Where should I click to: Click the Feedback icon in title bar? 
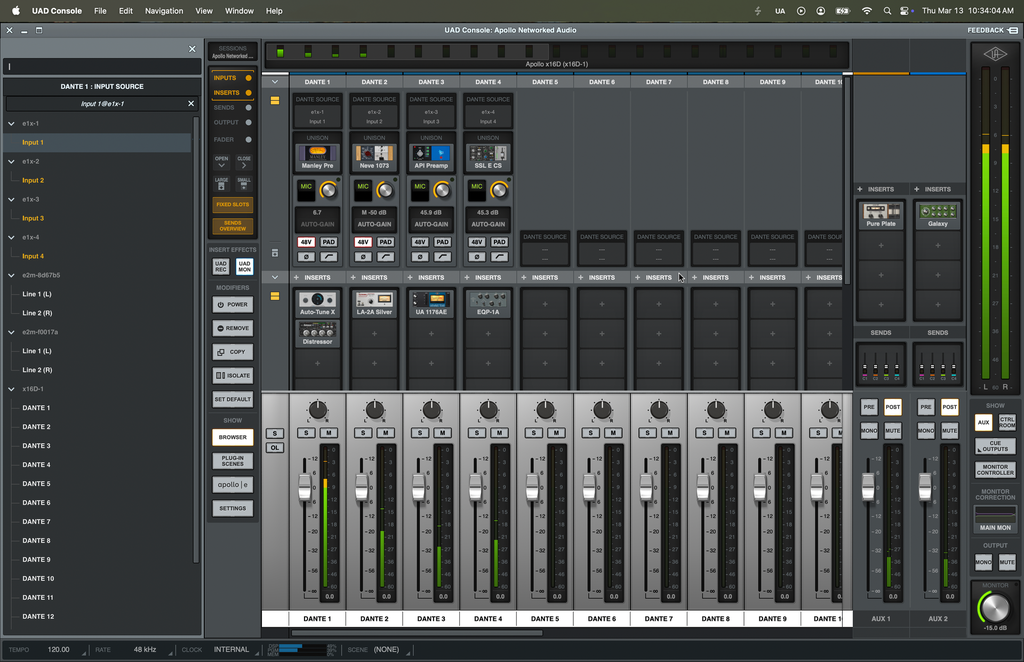tap(1012, 30)
